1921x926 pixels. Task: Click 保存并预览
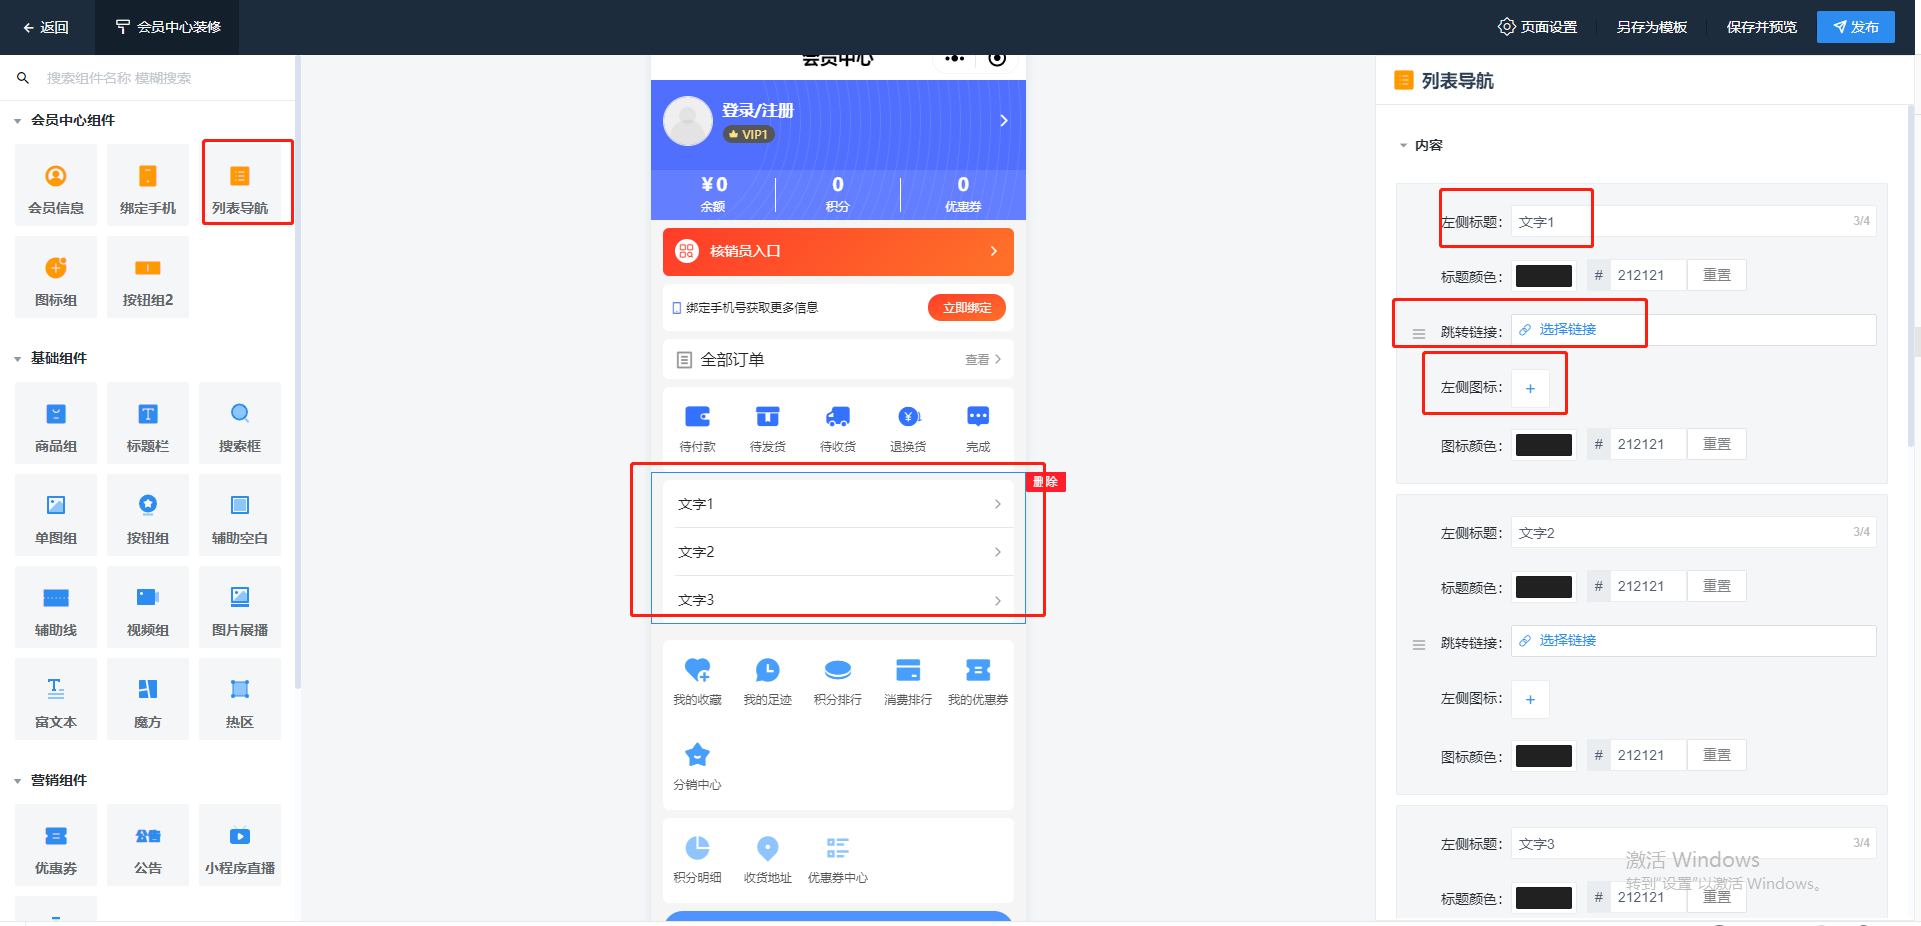[x=1762, y=27]
